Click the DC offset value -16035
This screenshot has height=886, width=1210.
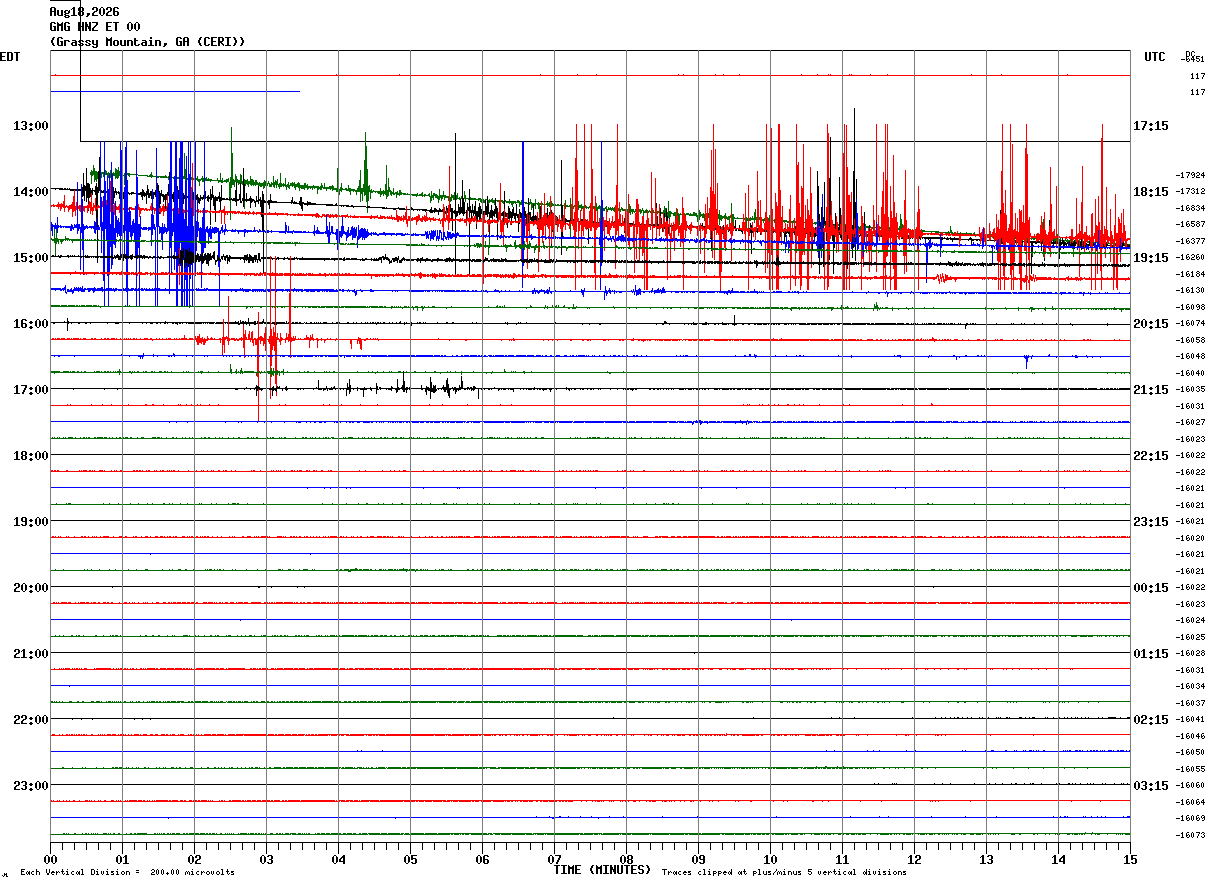[x=1190, y=389]
